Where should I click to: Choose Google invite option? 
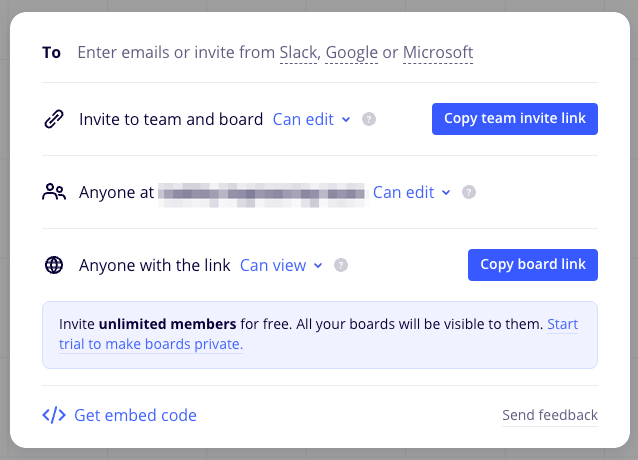[351, 52]
